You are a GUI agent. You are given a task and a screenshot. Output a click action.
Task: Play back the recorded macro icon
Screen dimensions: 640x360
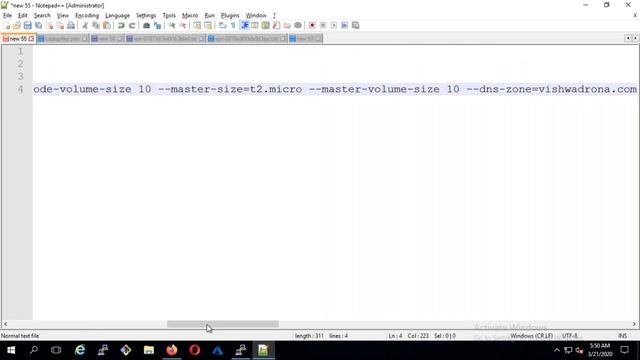(334, 25)
